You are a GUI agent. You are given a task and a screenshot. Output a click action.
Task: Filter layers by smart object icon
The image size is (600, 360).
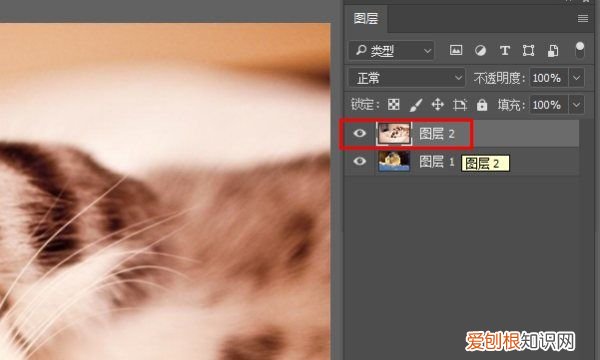pyautogui.click(x=553, y=50)
